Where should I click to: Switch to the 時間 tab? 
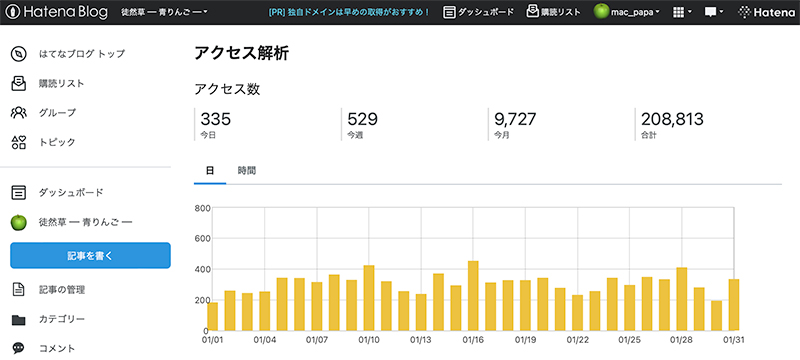coord(247,171)
